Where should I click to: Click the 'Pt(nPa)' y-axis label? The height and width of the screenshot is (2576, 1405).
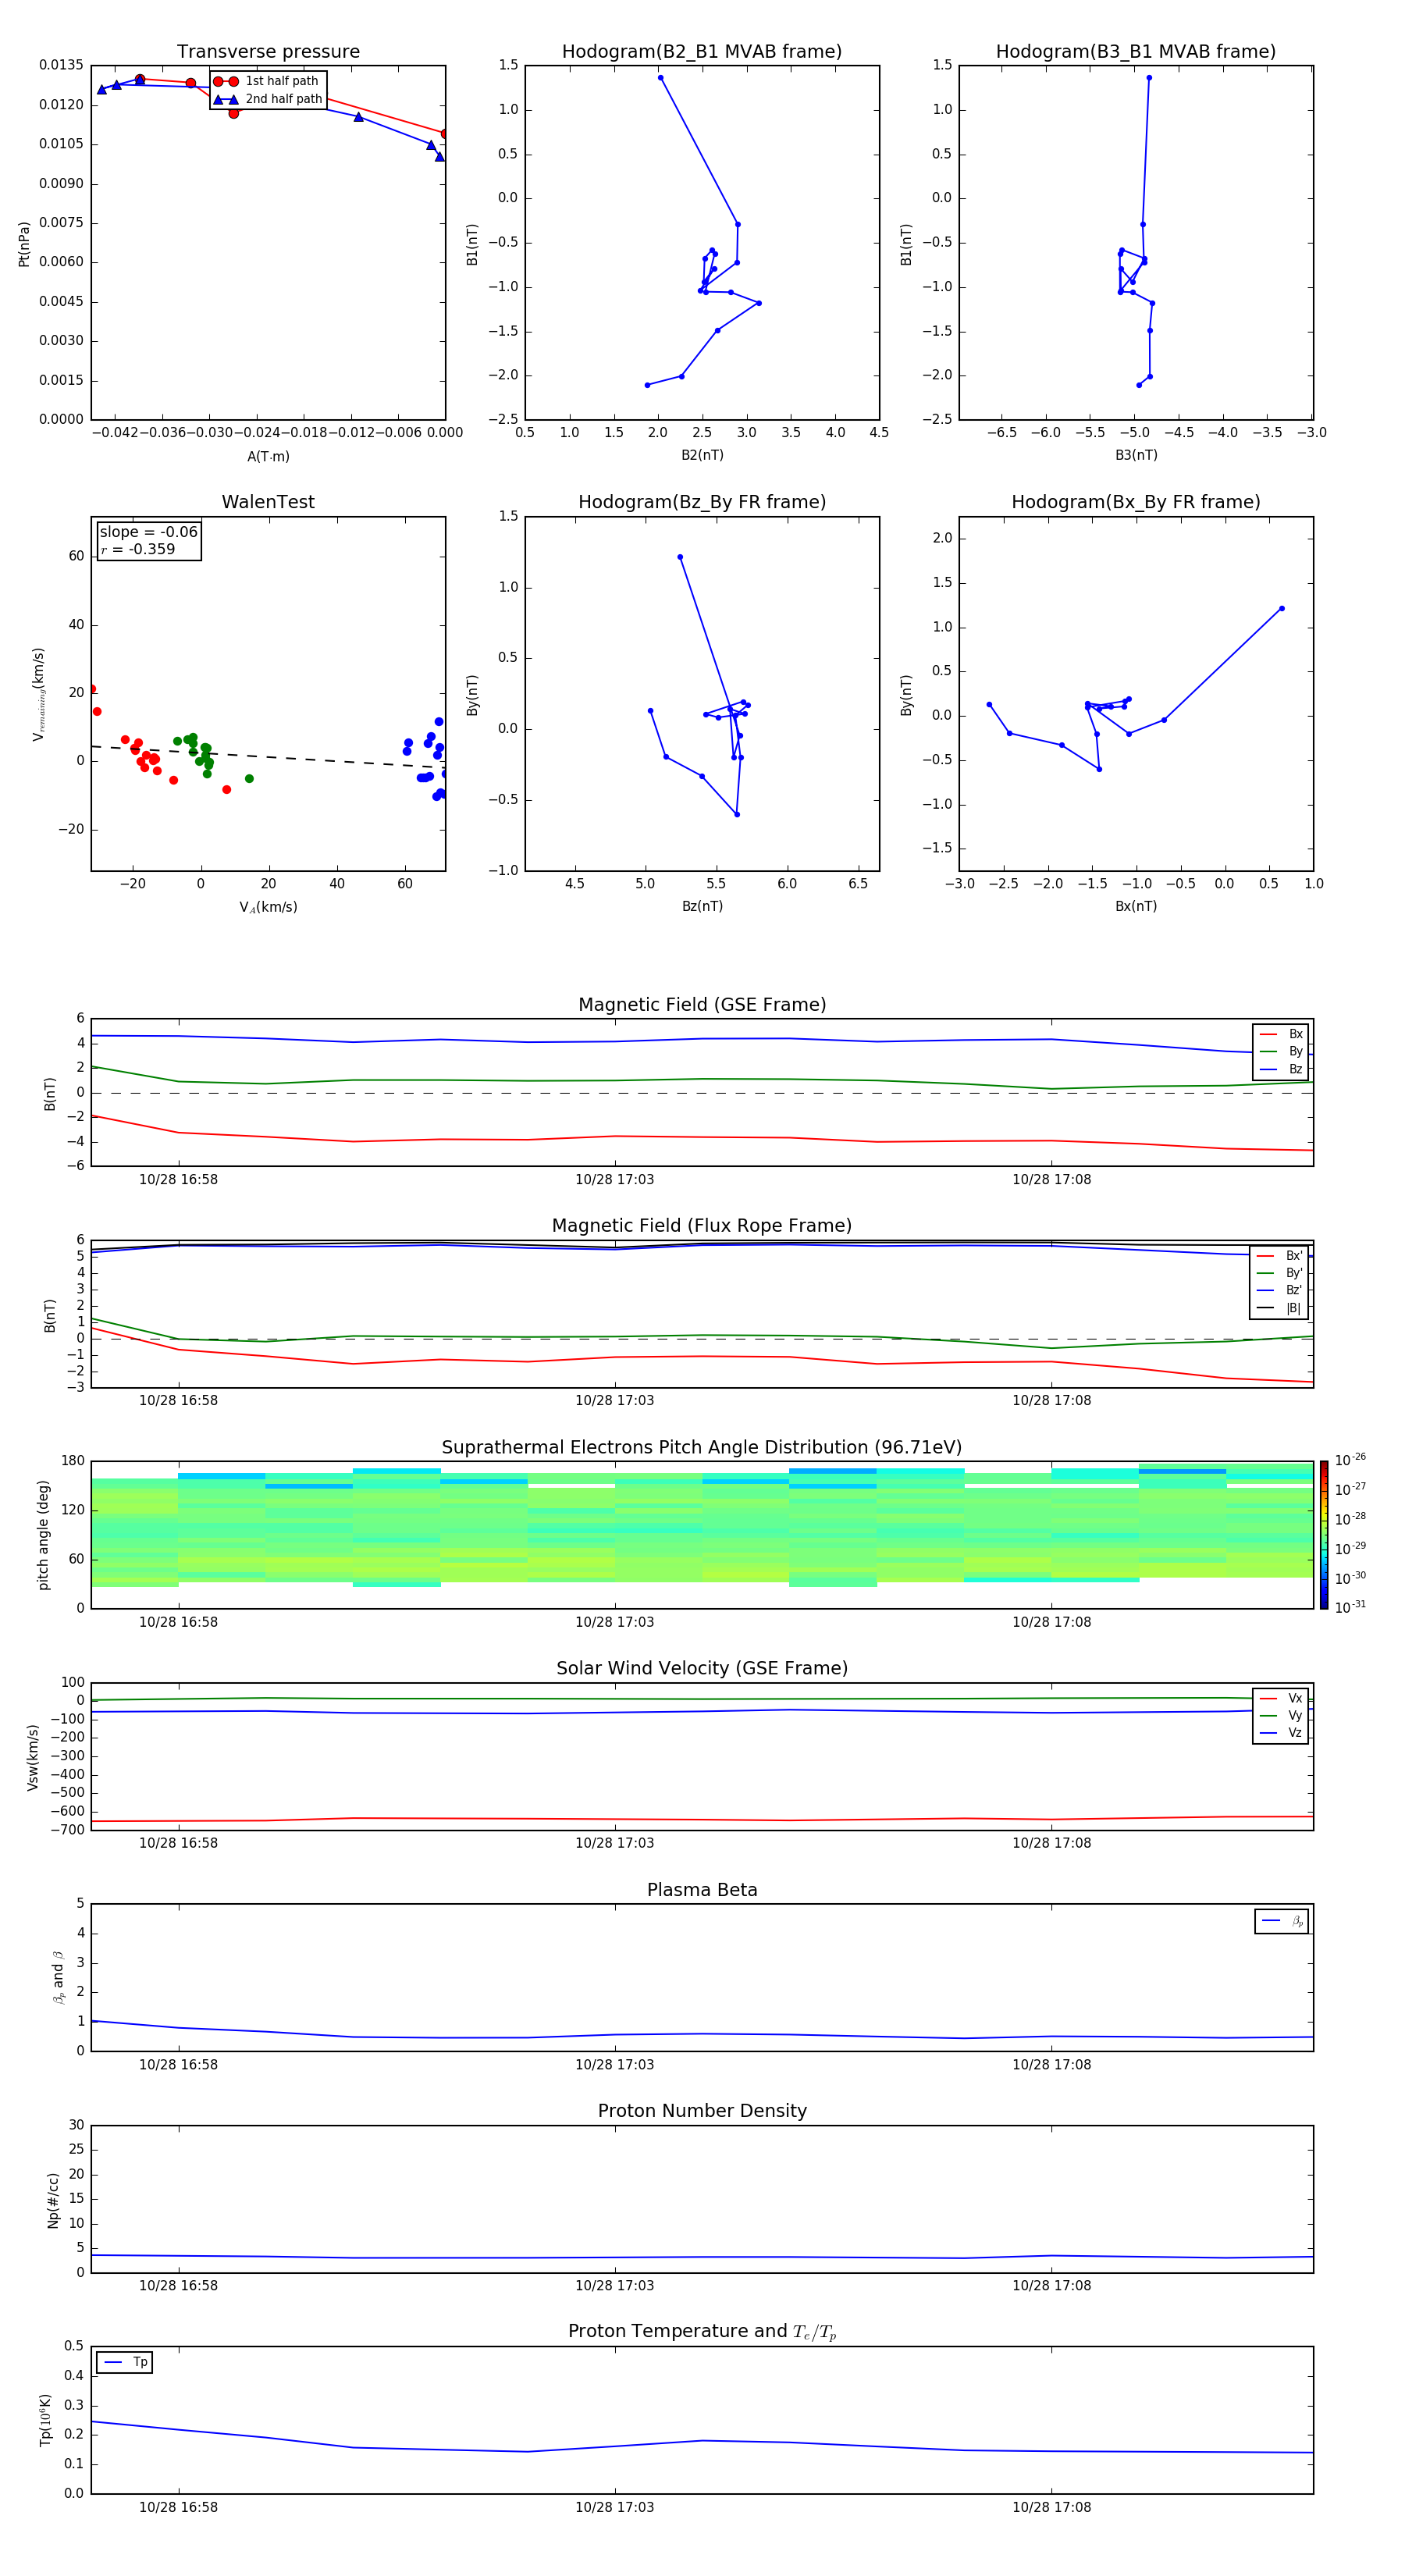pyautogui.click(x=24, y=244)
